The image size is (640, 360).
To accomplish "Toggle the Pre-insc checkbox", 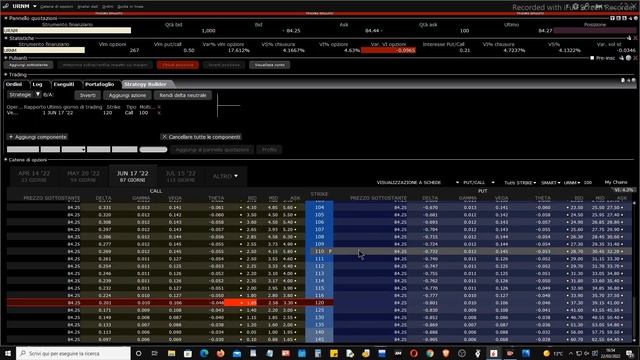I will point(592,58).
